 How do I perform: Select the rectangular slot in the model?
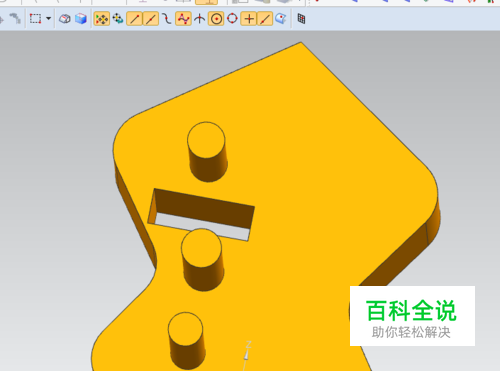[x=201, y=214]
